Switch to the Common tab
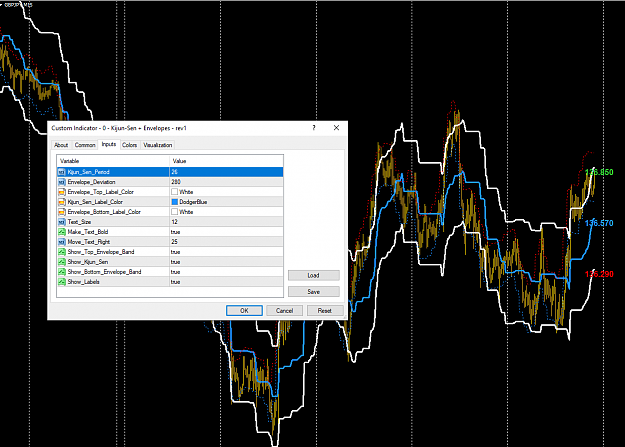The height and width of the screenshot is (447, 625). pos(85,145)
